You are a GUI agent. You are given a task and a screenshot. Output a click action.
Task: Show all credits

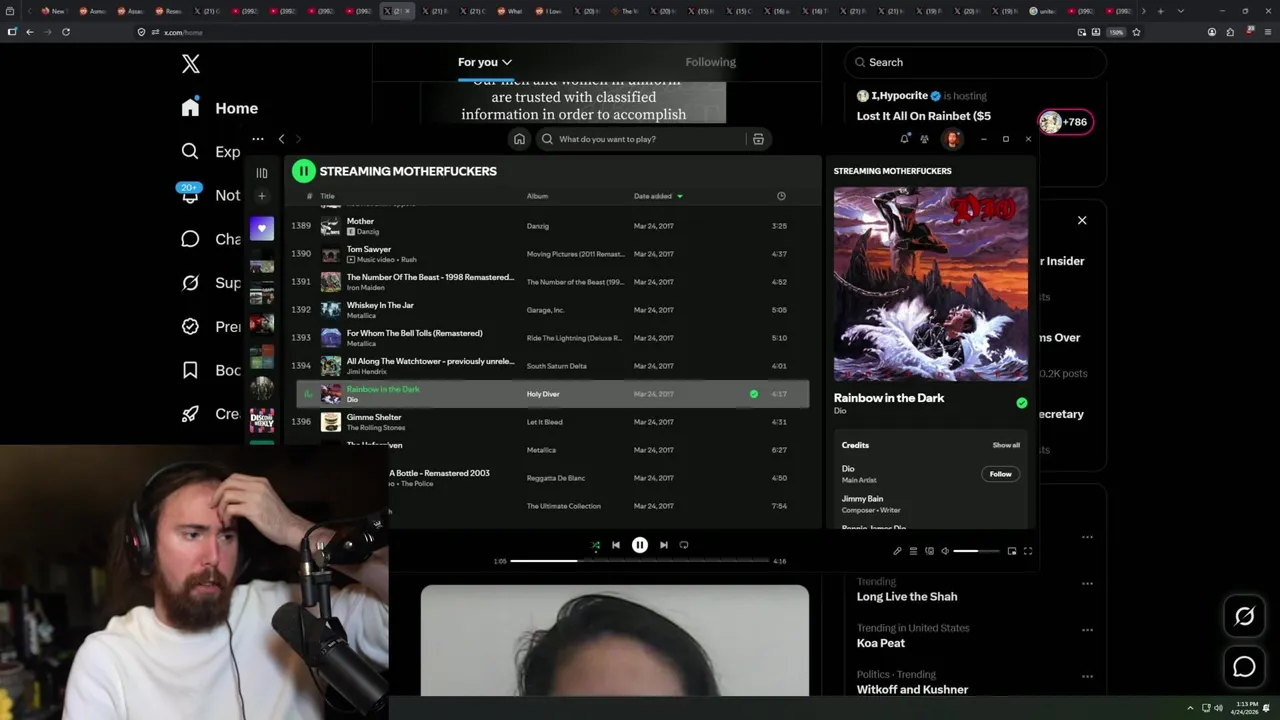pos(1006,445)
